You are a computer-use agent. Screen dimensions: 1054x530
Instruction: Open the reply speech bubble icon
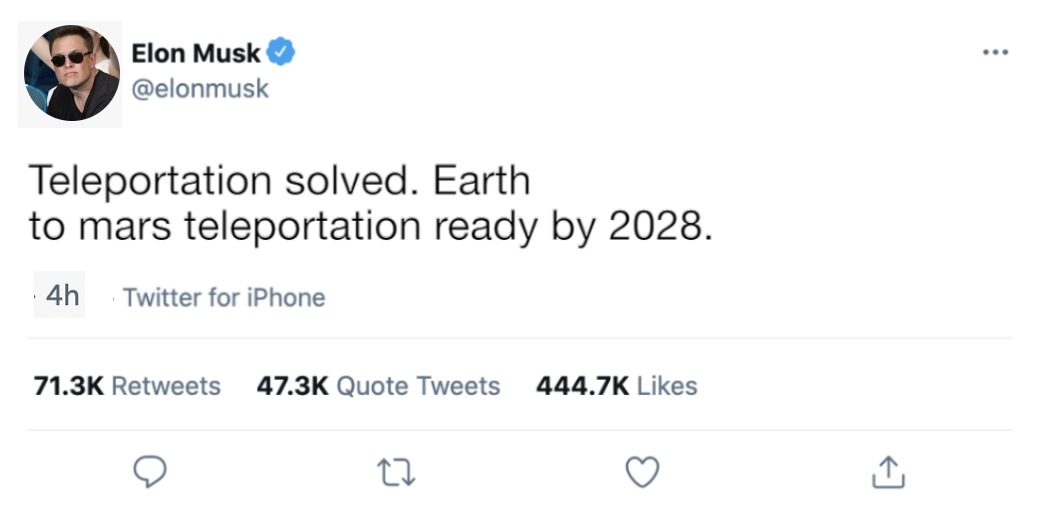148,473
